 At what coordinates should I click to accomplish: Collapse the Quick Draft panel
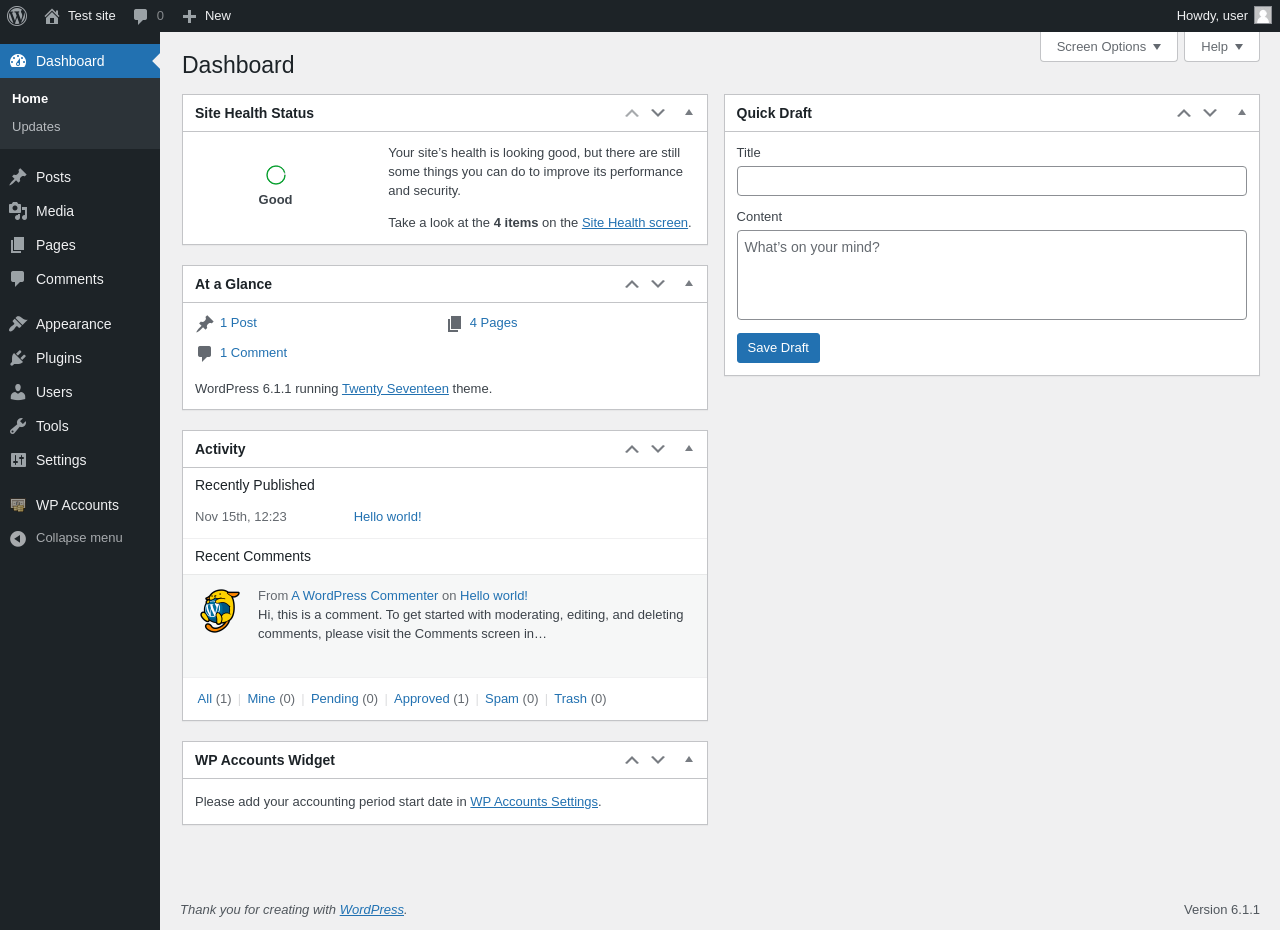click(x=1242, y=113)
